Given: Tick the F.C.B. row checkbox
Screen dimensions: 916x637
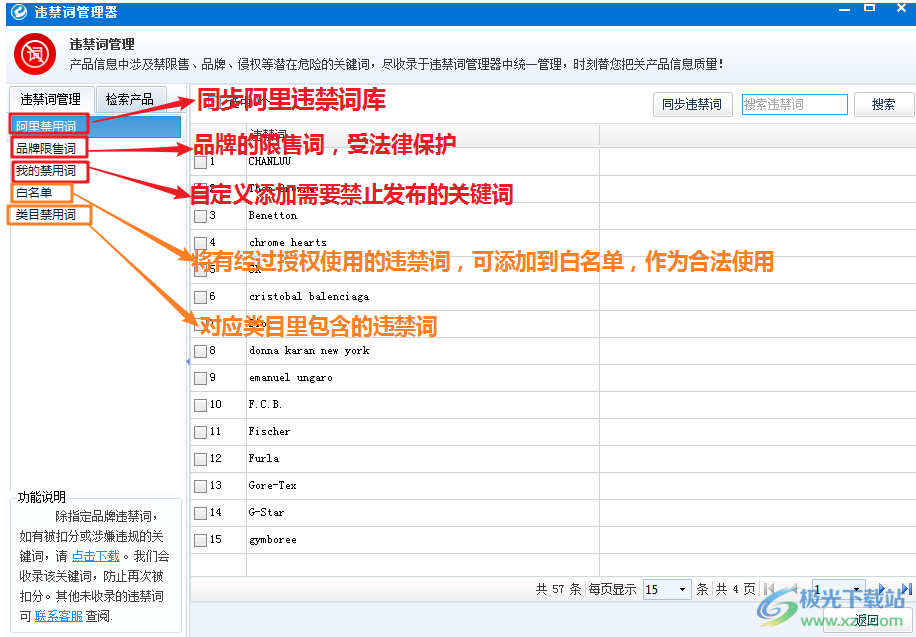Looking at the screenshot, I should 200,405.
